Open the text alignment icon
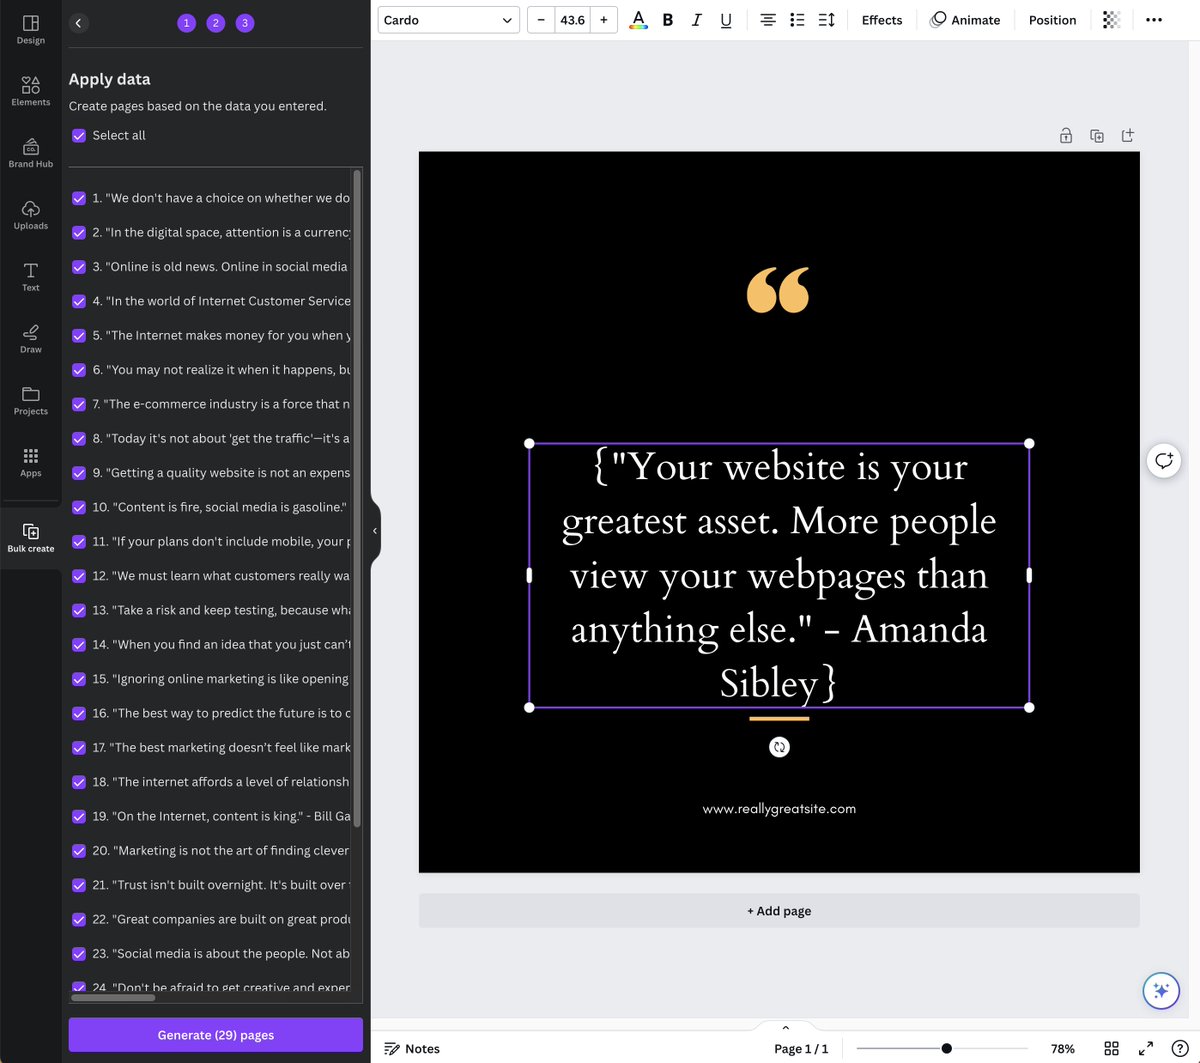Viewport: 1200px width, 1063px height. click(x=768, y=20)
